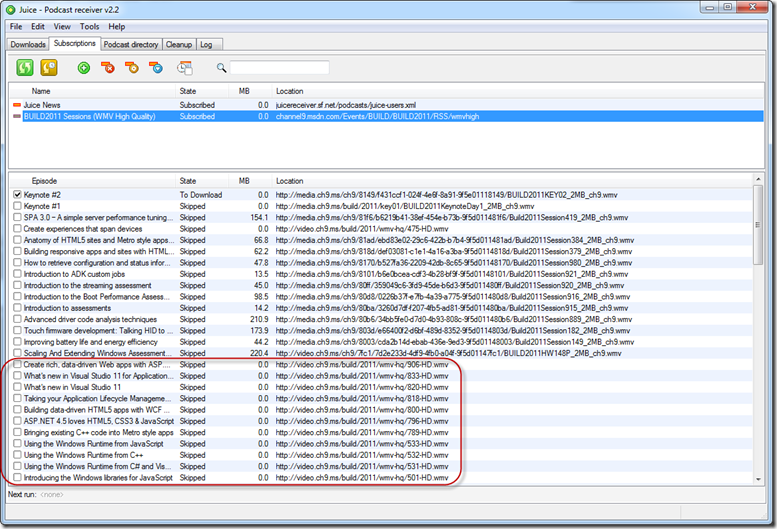Uncheck the Keynote #2 episode checkbox
Image resolution: width=777 pixels, height=529 pixels.
click(x=17, y=195)
